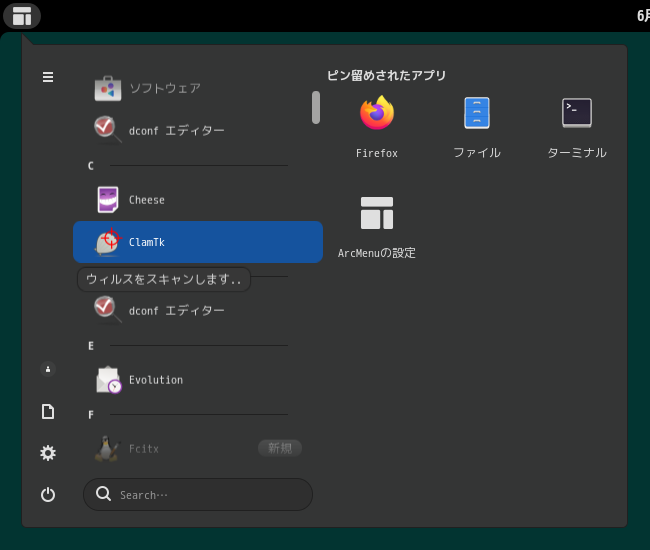Click the date text in top panel
Image resolution: width=650 pixels, height=550 pixels.
click(643, 16)
